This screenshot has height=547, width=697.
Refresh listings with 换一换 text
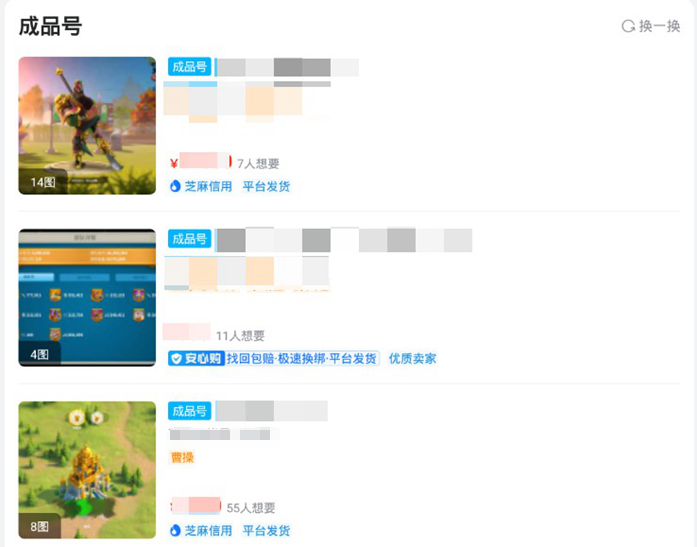point(659,26)
